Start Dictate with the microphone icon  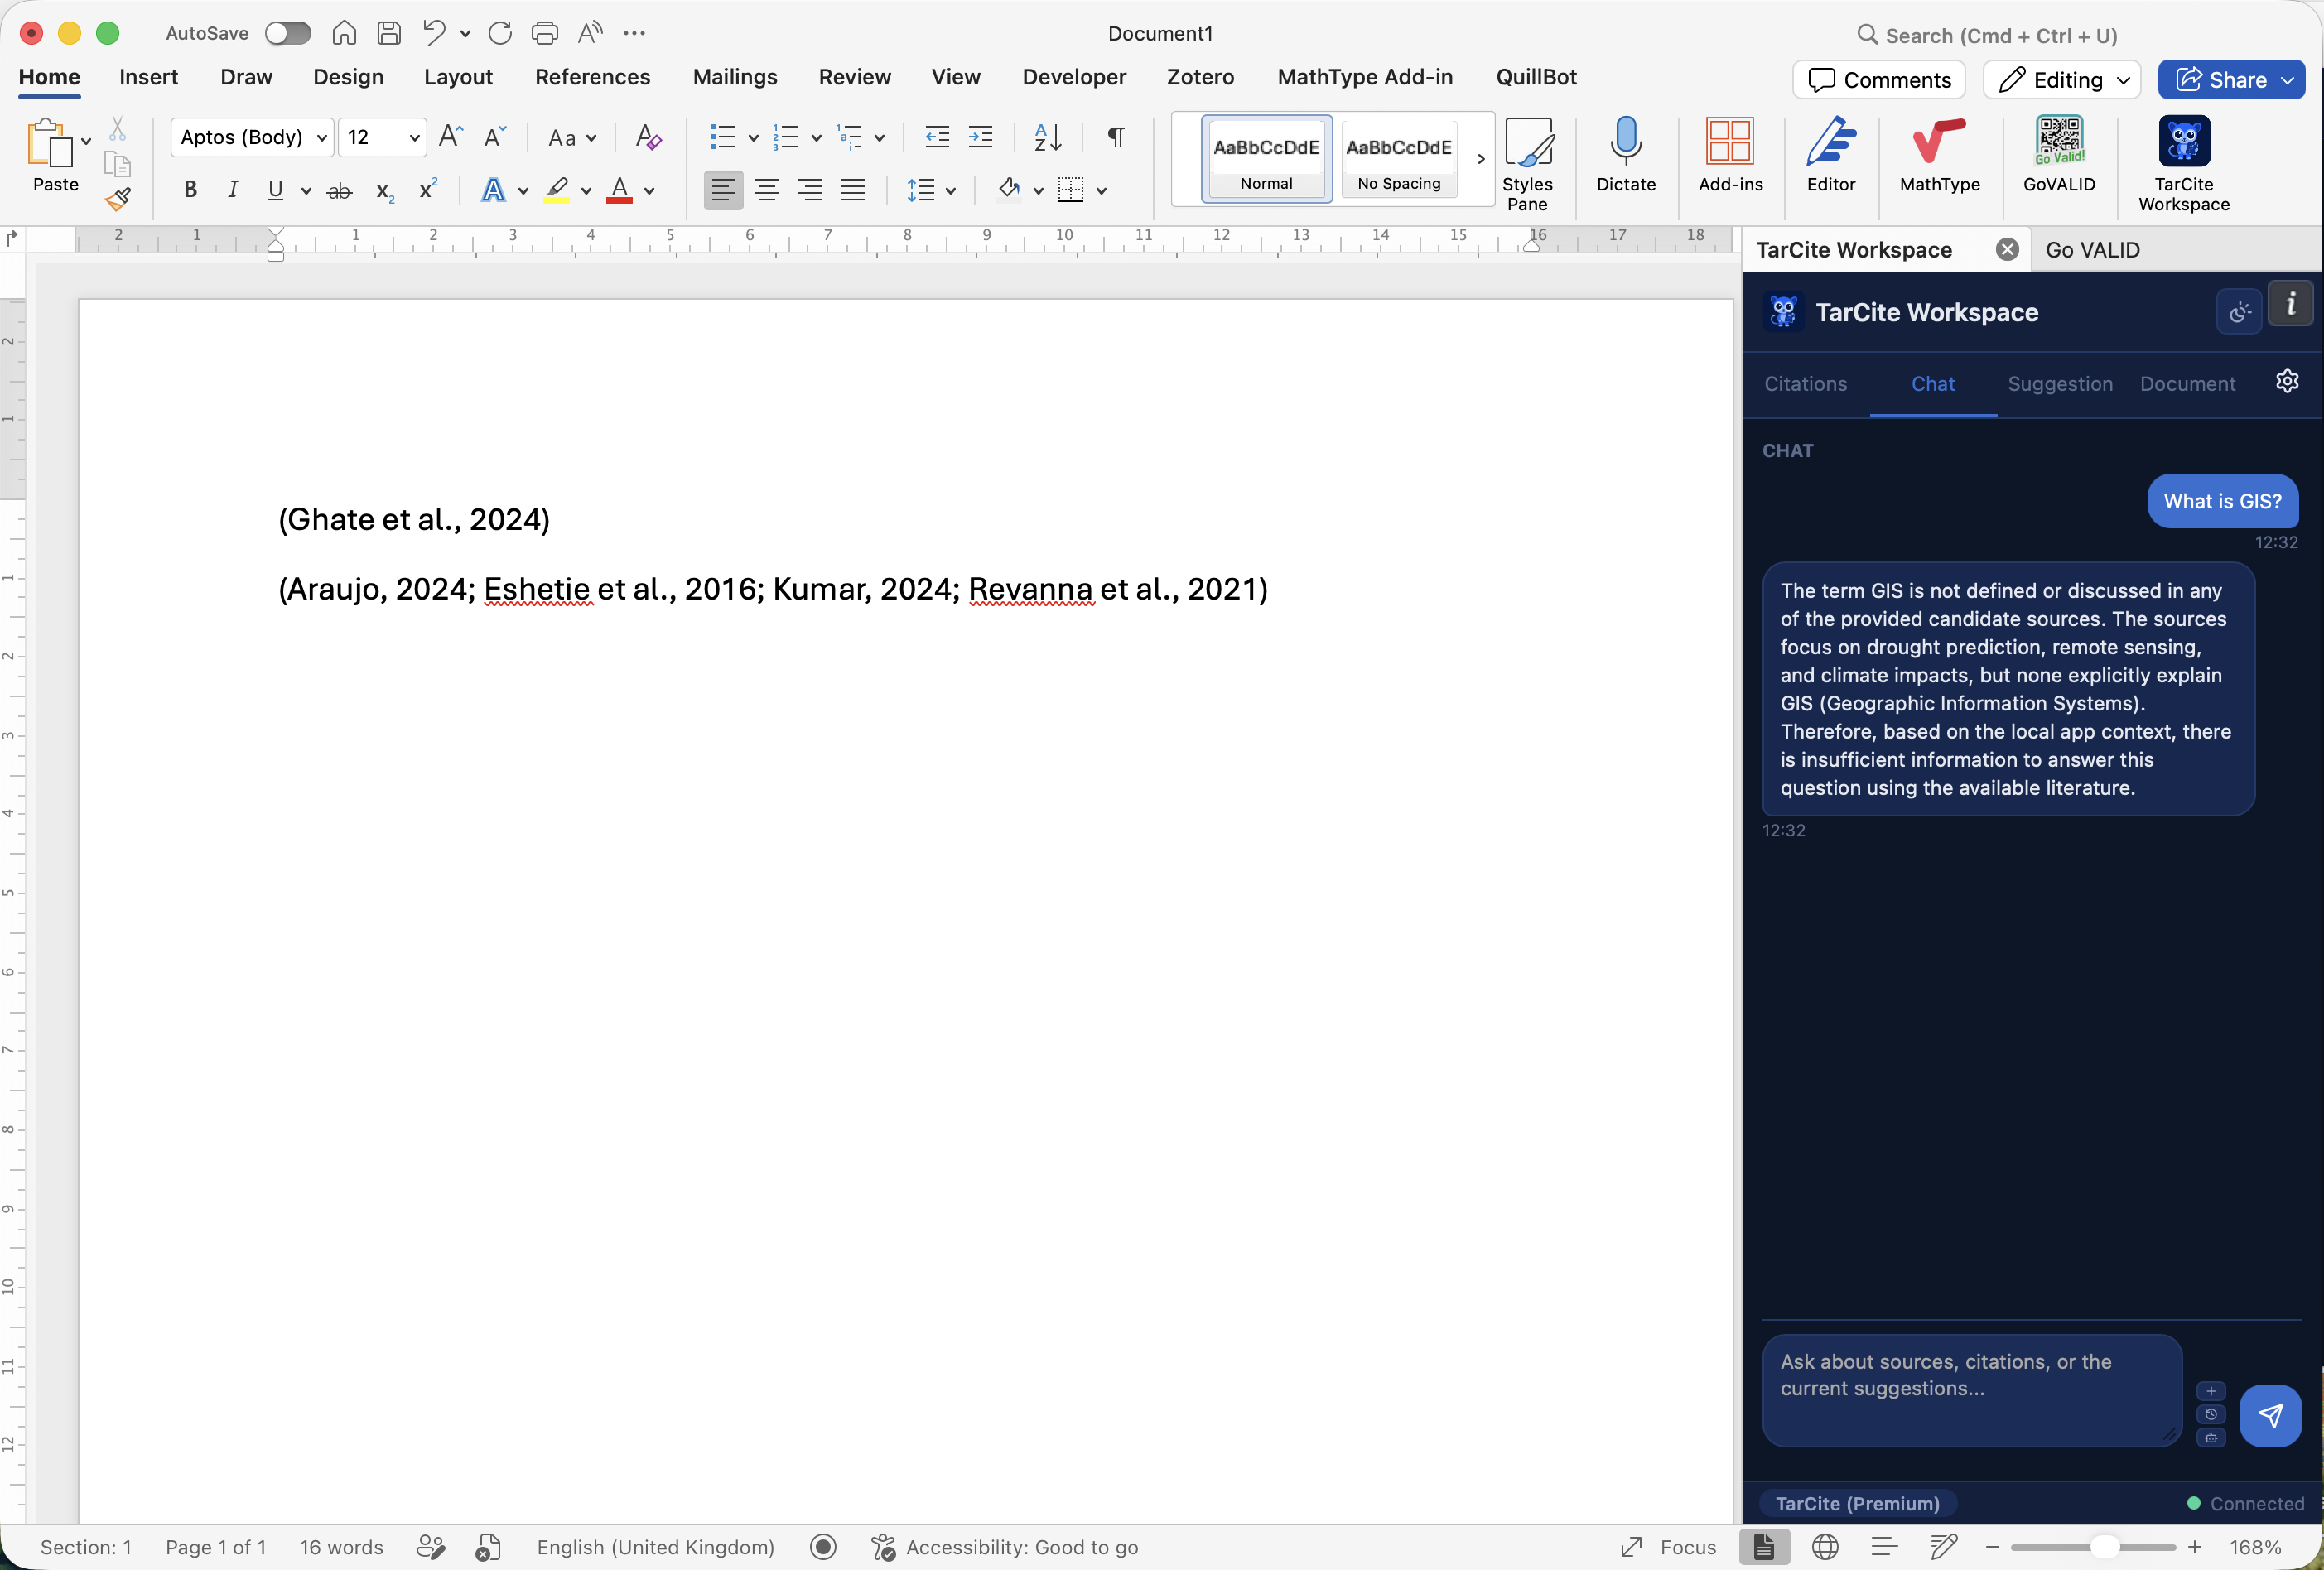tap(1626, 154)
